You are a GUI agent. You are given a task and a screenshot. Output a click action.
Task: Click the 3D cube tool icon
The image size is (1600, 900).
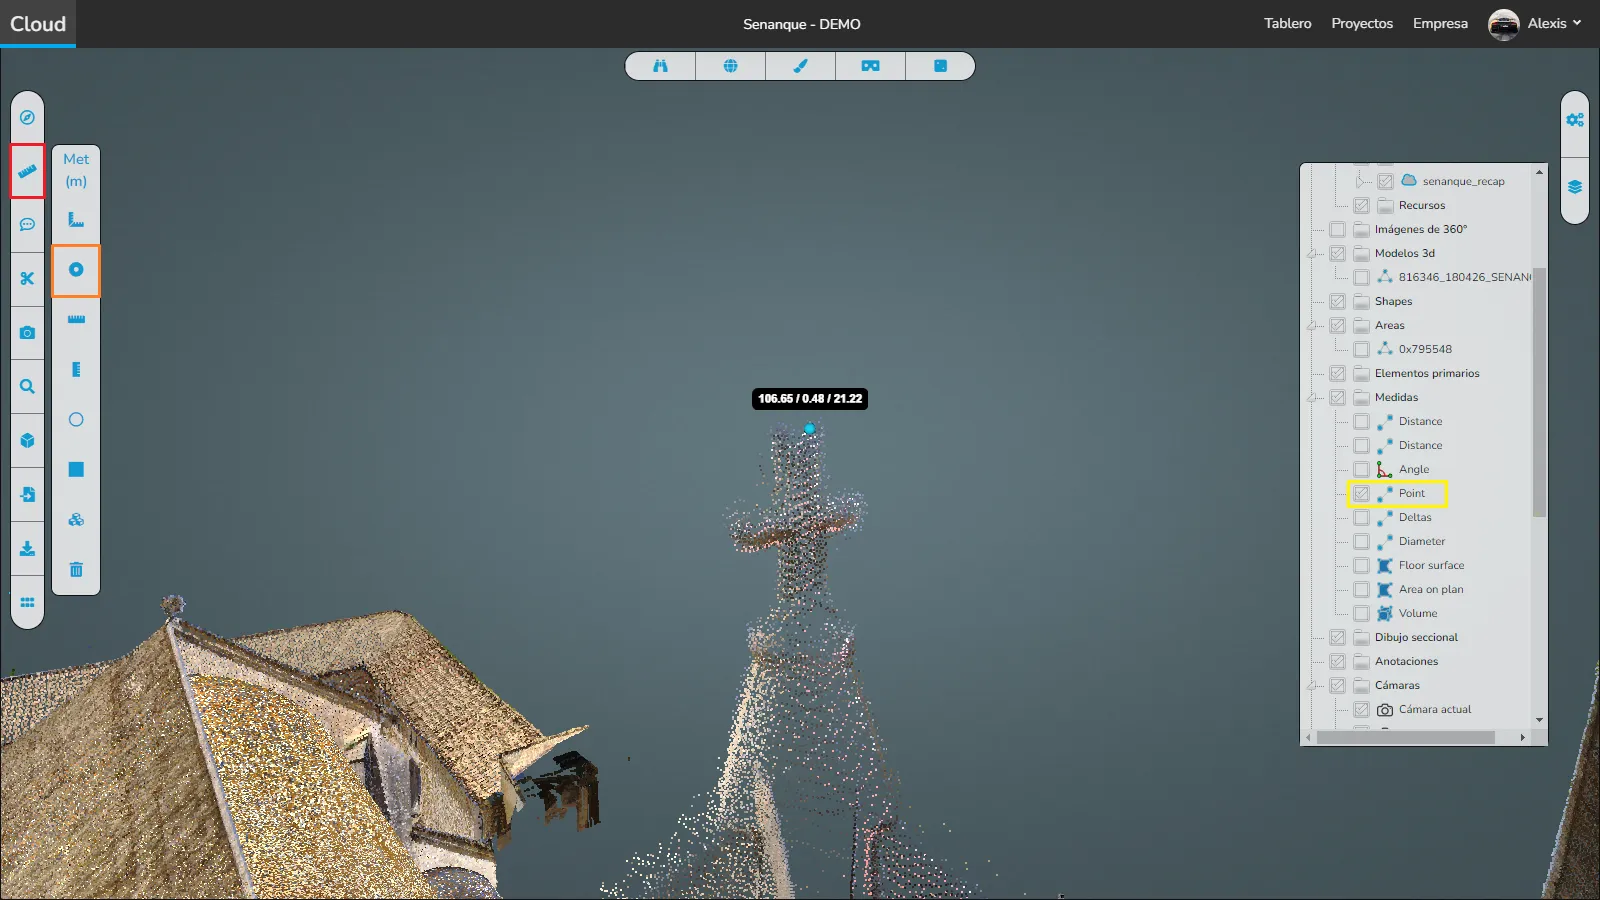coord(27,440)
